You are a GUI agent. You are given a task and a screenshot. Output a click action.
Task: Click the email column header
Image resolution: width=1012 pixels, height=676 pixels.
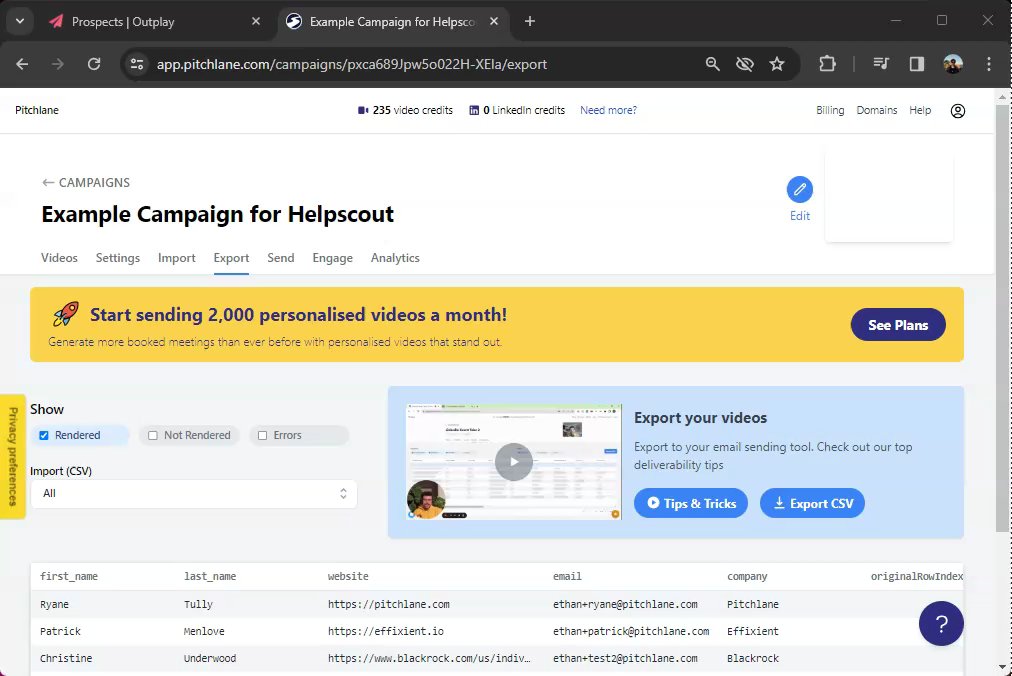(567, 576)
